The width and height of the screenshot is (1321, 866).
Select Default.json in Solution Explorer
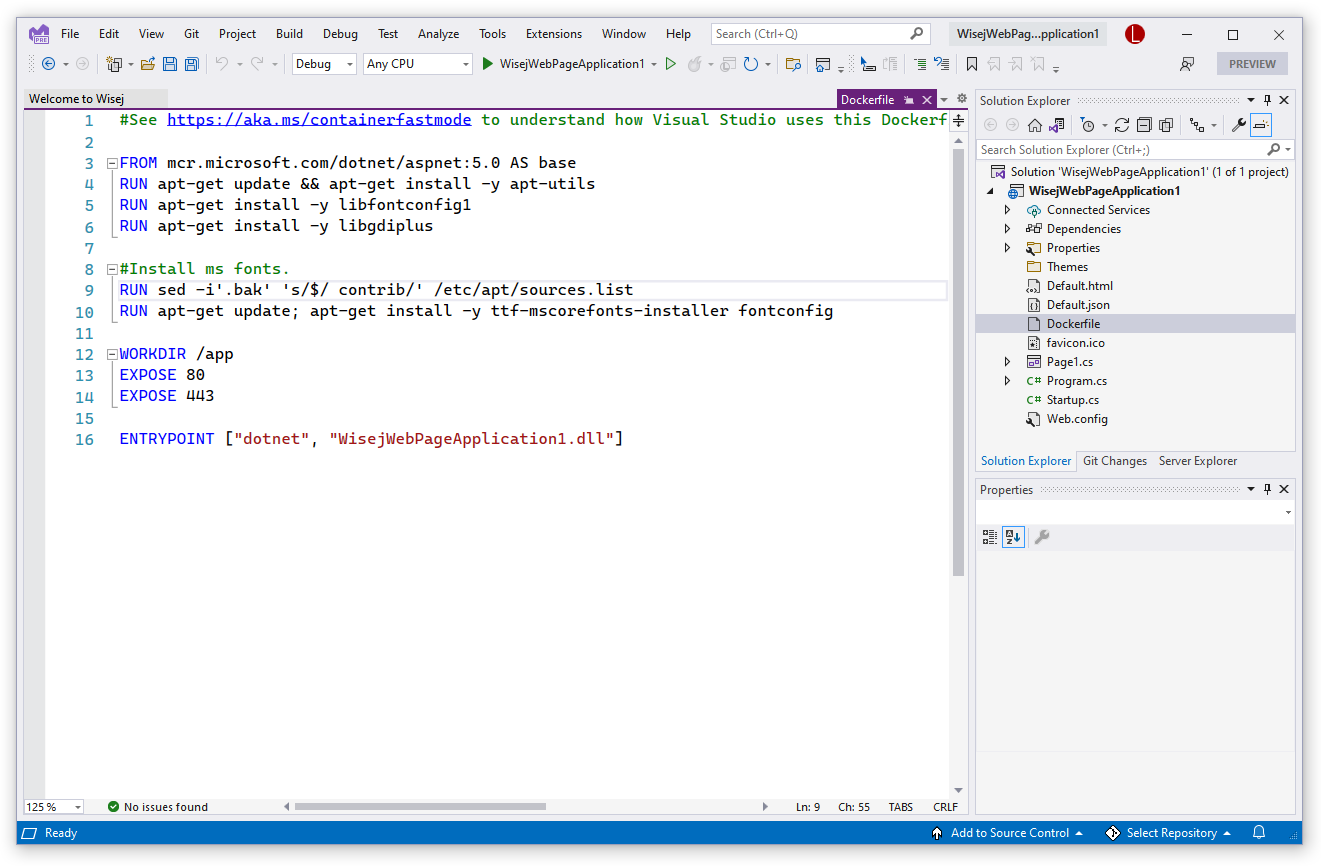[x=1078, y=305]
